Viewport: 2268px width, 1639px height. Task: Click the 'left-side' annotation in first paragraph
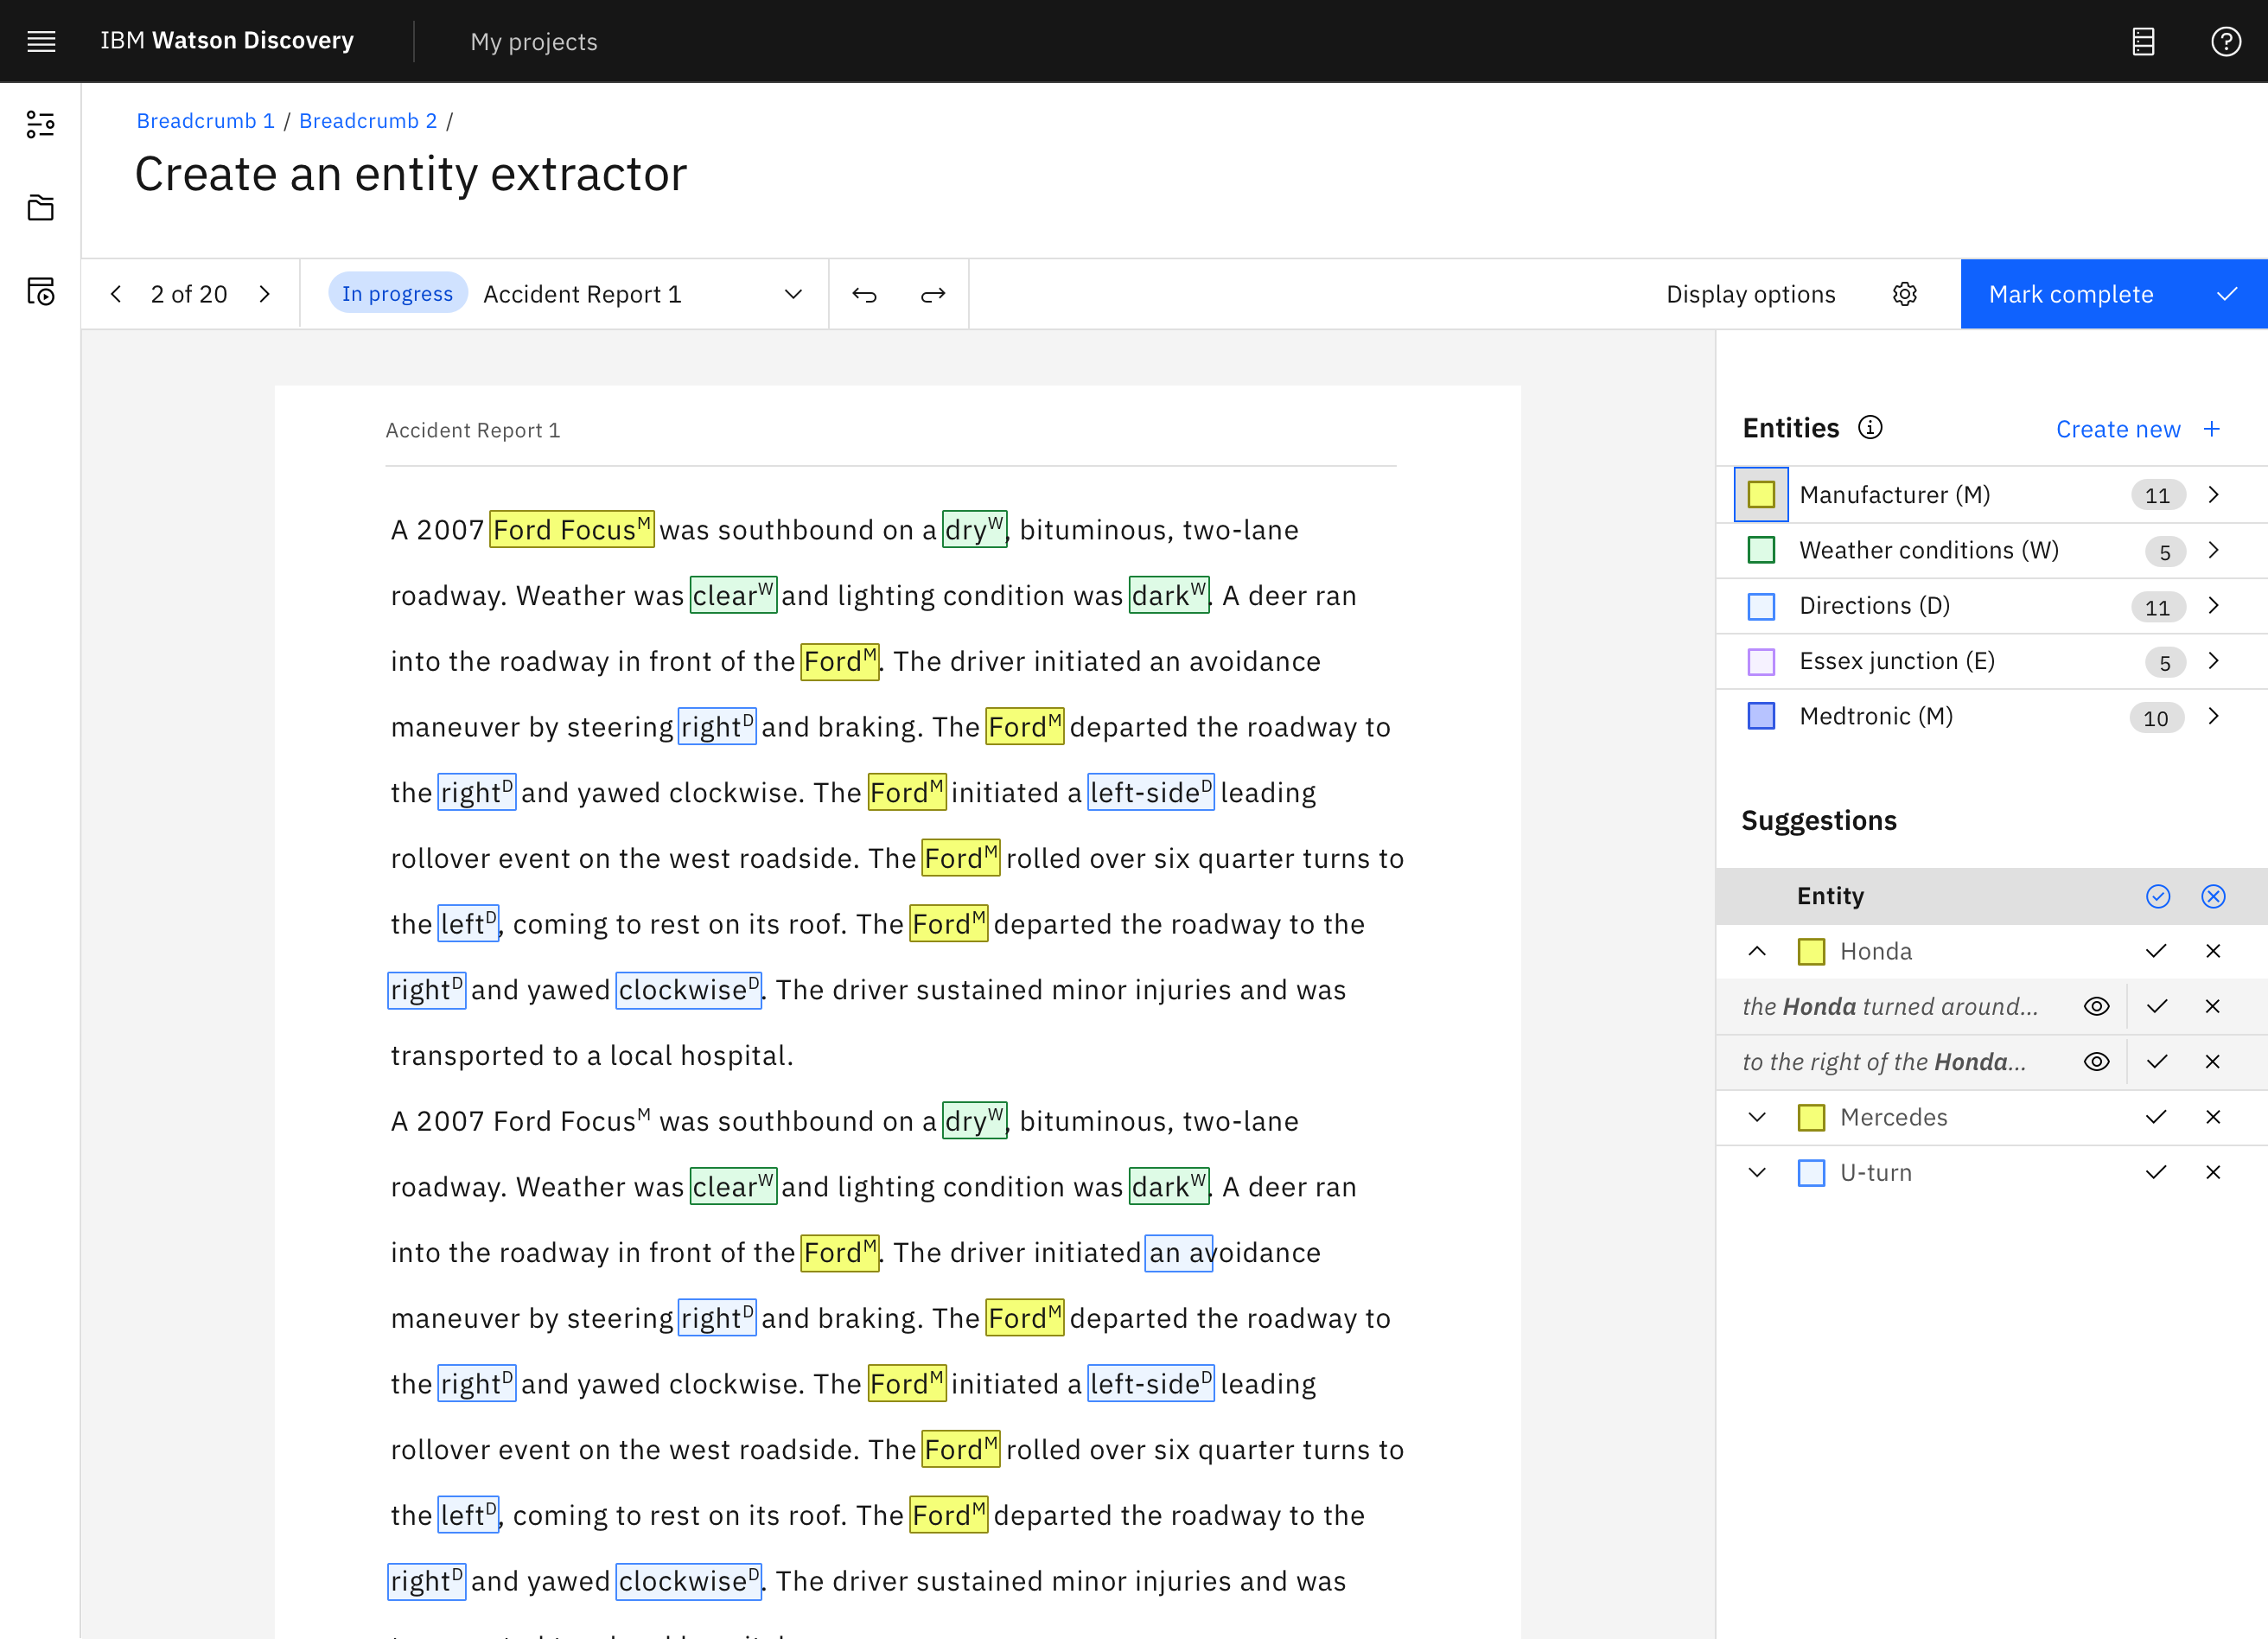coord(1151,792)
